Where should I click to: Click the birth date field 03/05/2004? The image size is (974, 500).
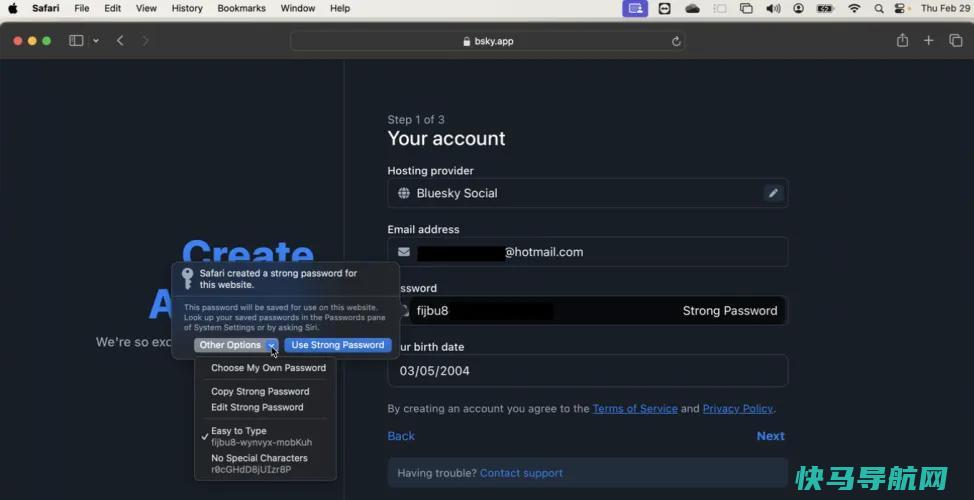pos(588,371)
